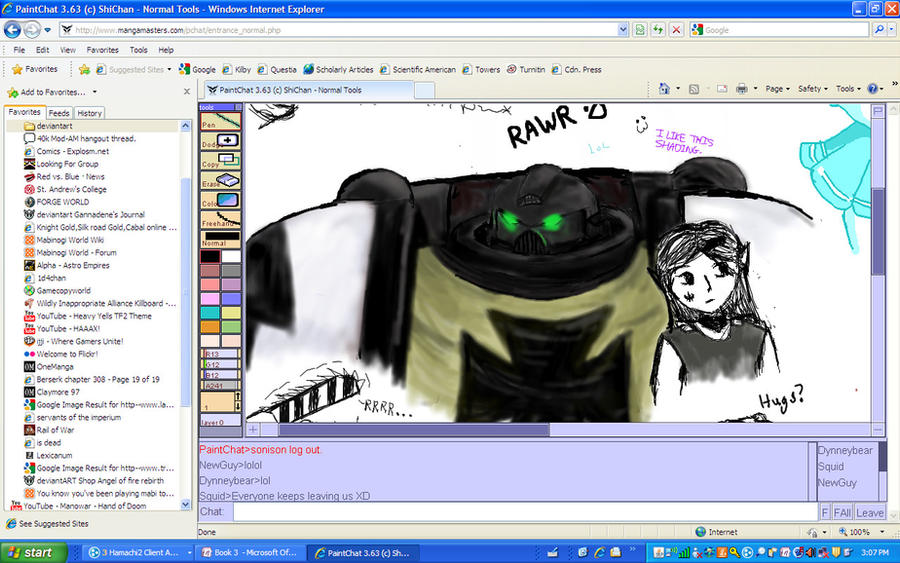Screen dimensions: 900x563
Task: Pick the orange color swatch
Action: tap(210, 327)
